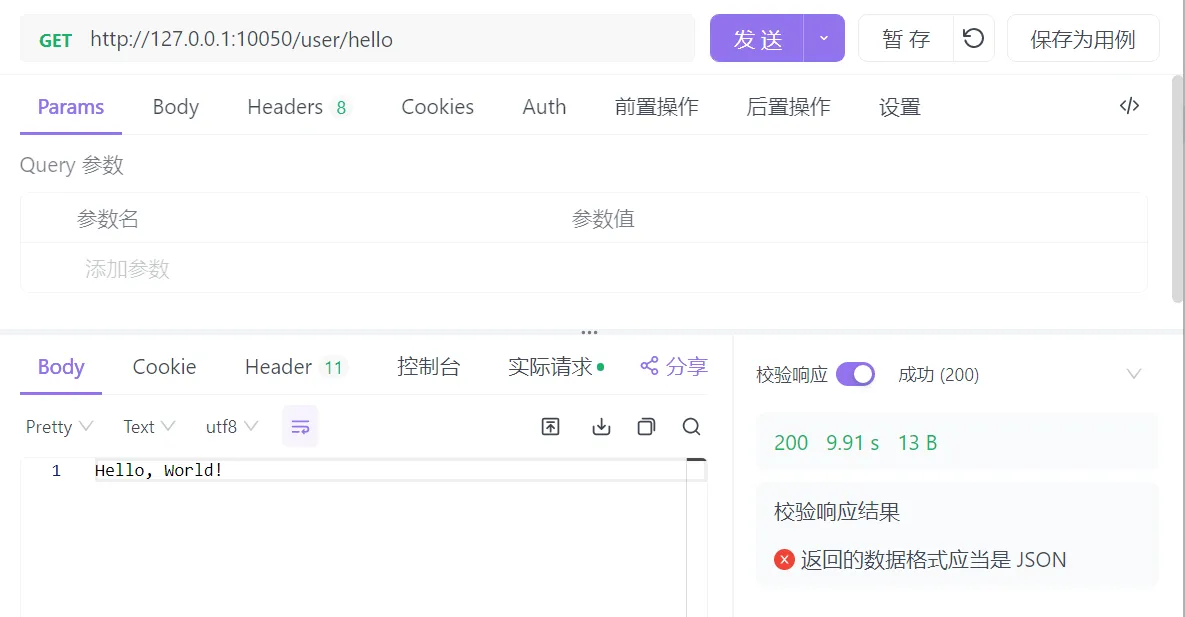Select the response Body tab
The image size is (1185, 617).
coord(61,367)
